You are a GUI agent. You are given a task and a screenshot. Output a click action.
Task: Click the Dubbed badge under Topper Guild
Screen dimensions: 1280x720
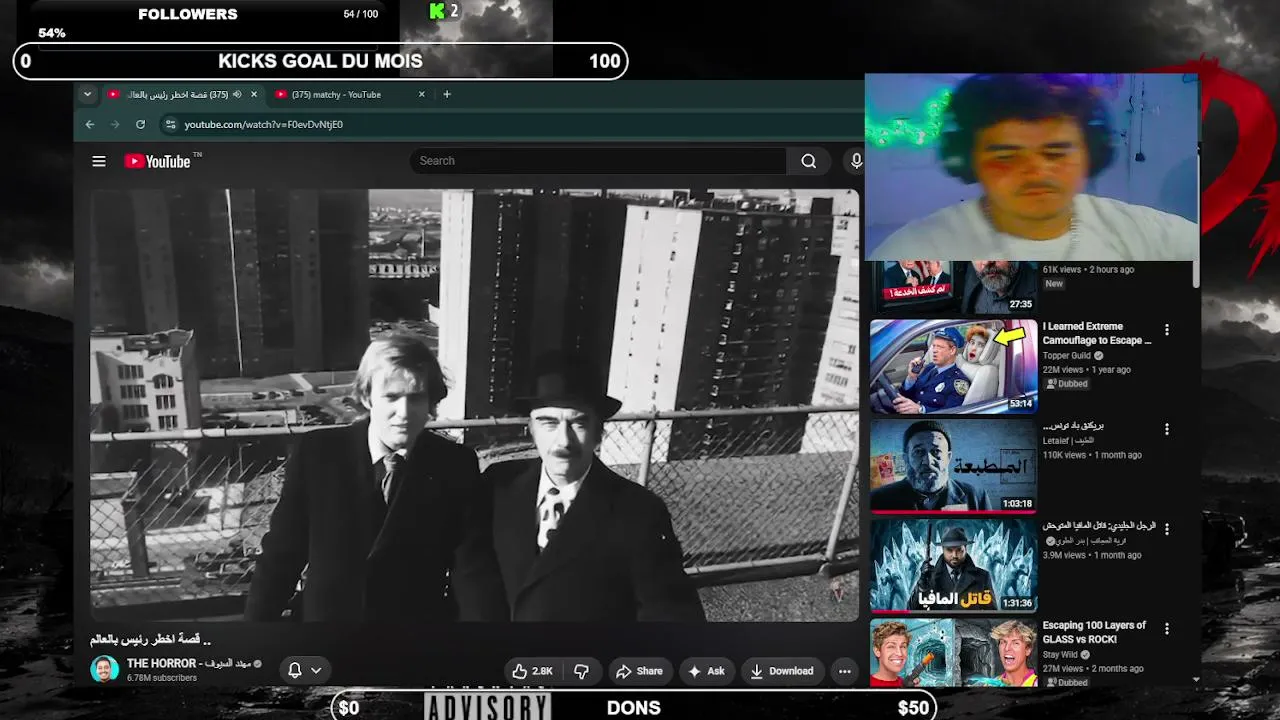point(1067,384)
